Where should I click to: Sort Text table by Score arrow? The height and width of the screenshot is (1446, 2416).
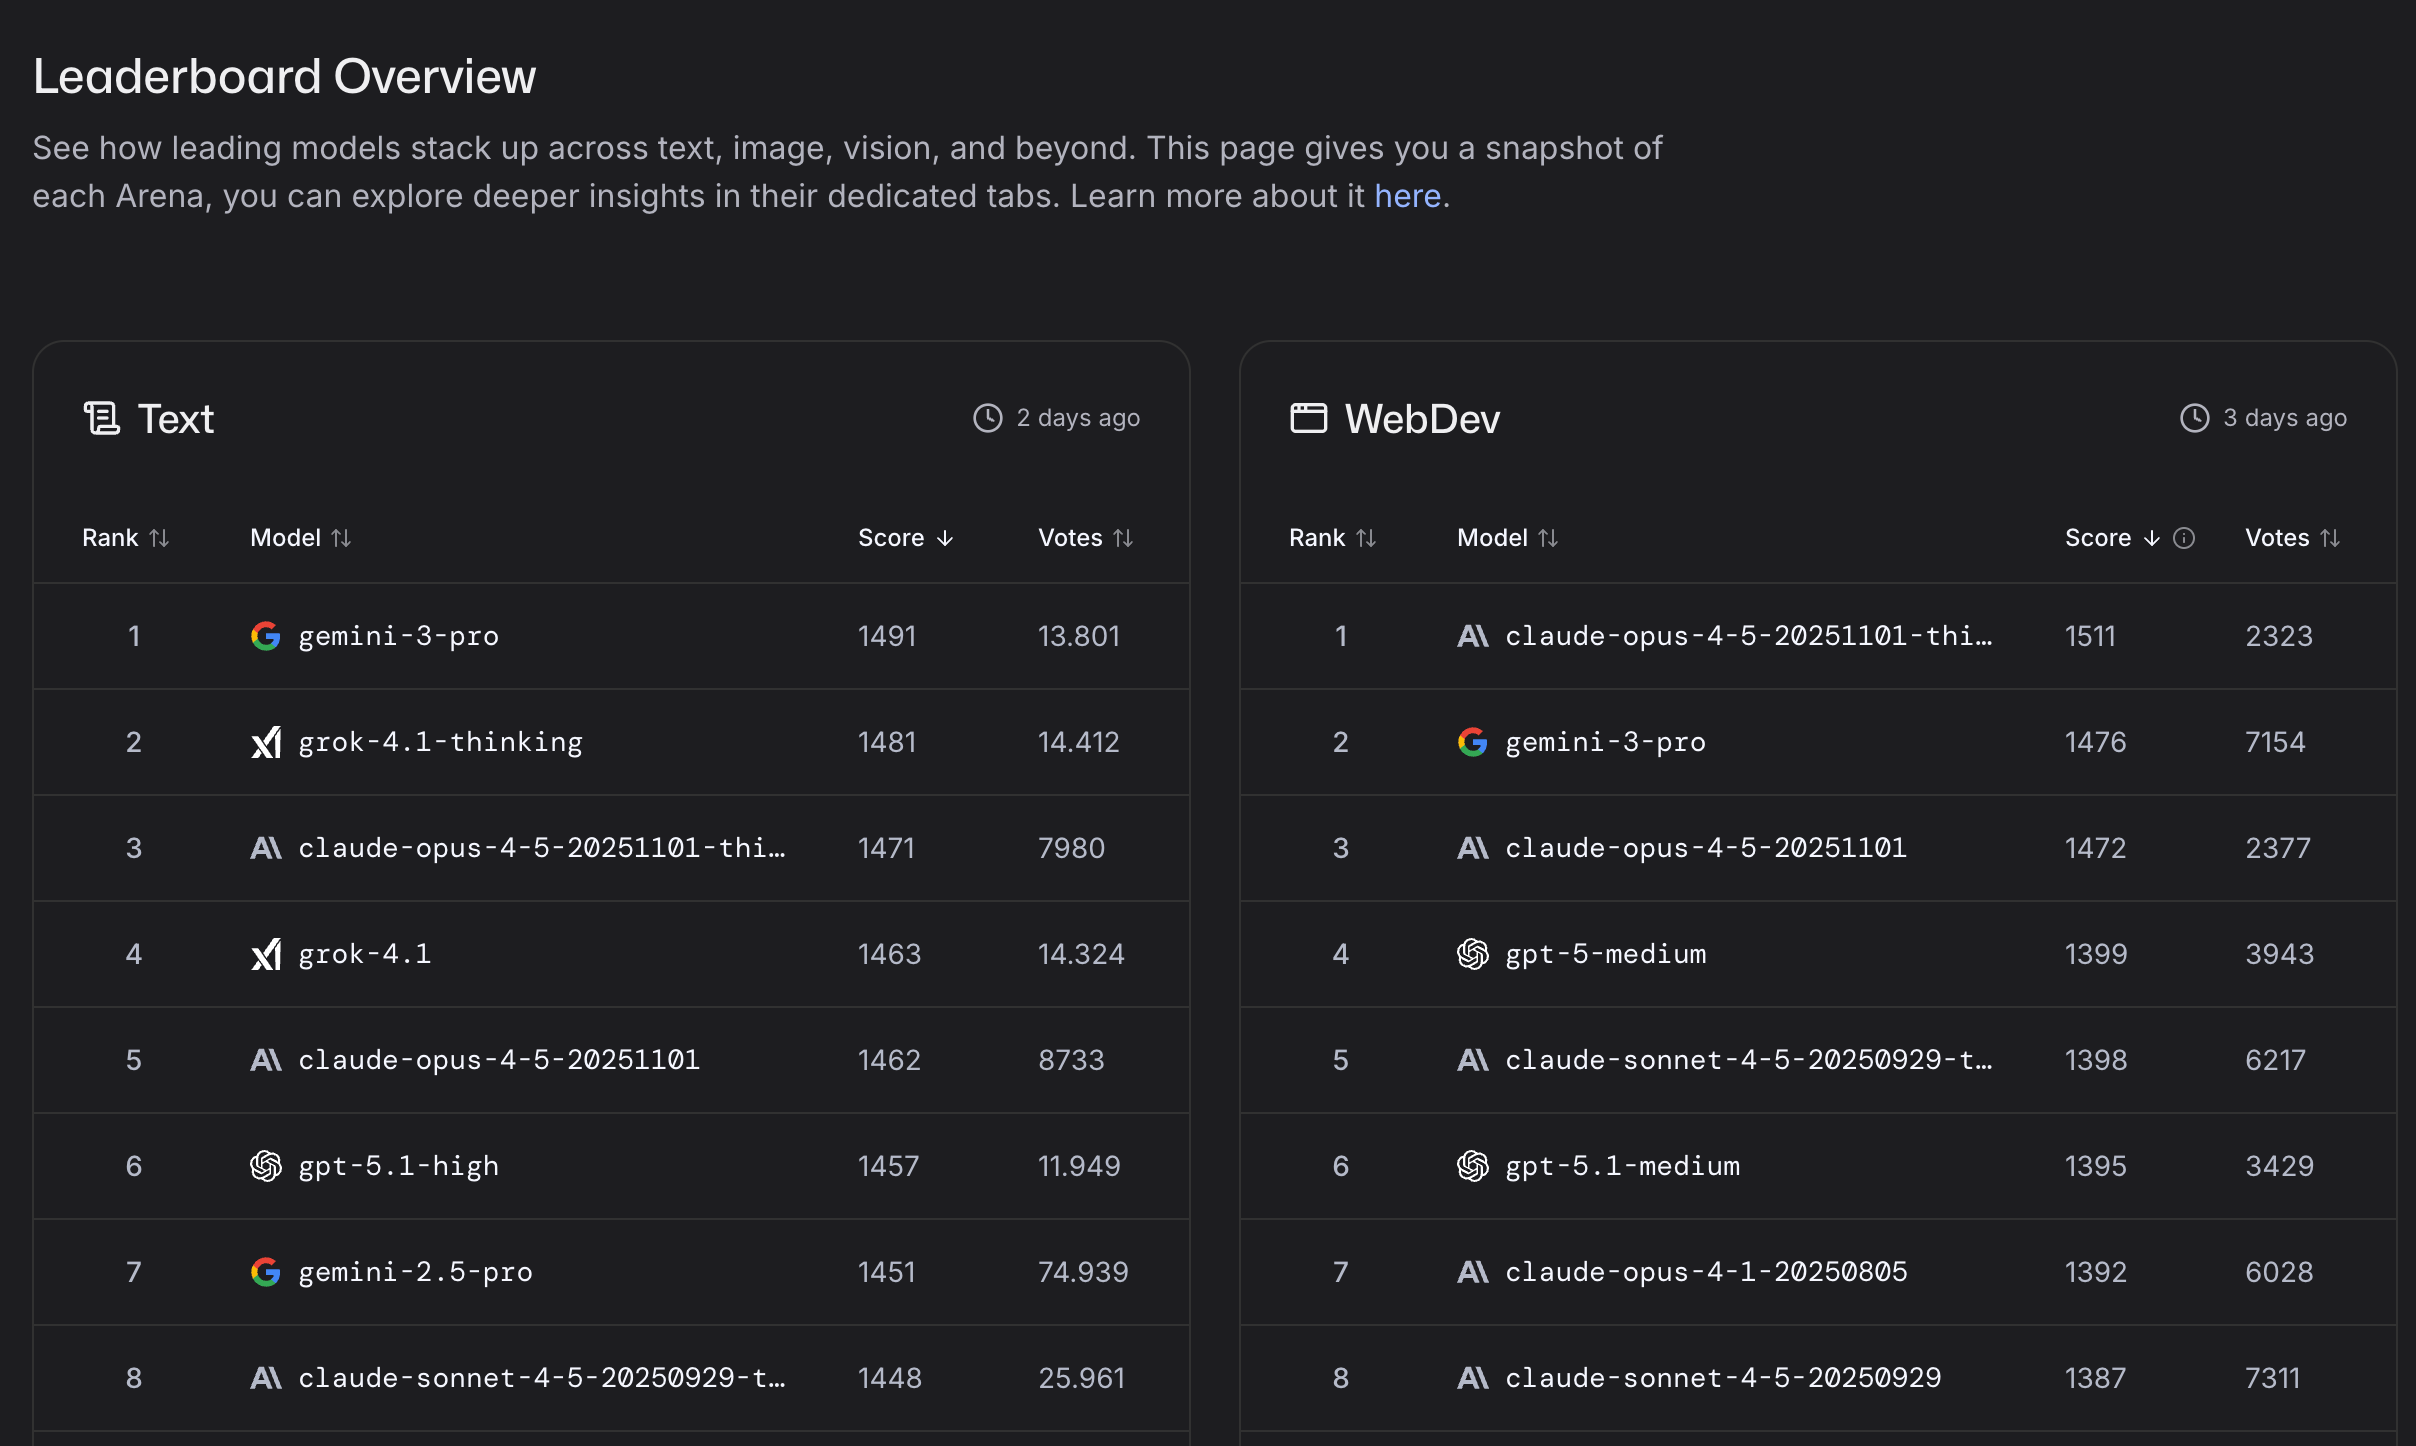coord(945,538)
